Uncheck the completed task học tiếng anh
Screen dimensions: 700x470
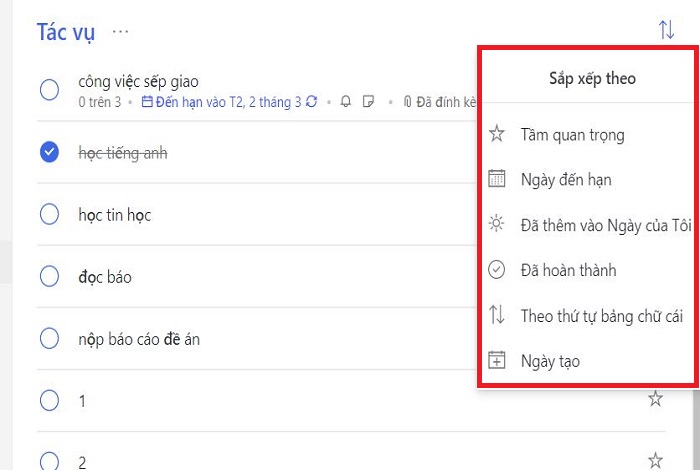tap(49, 152)
